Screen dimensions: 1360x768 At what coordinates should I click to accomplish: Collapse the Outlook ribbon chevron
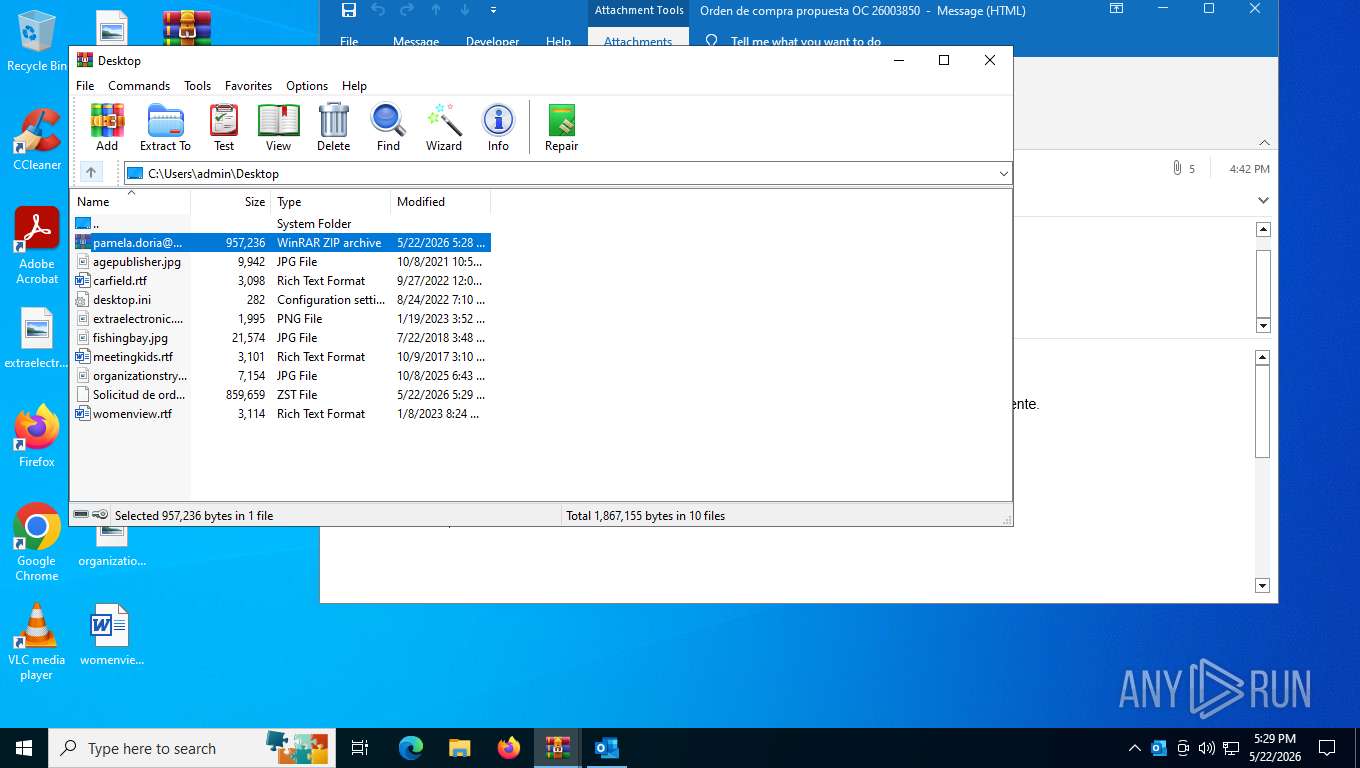(1264, 143)
